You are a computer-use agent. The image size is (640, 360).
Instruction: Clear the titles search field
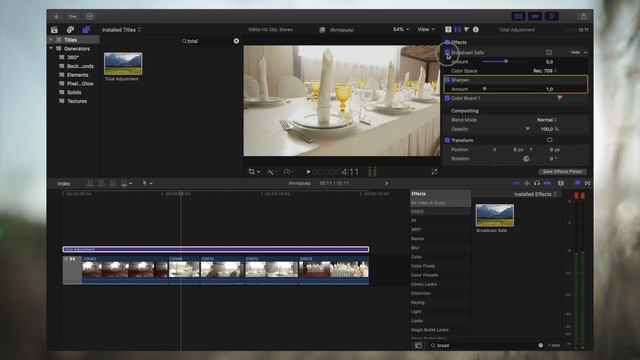[236, 41]
